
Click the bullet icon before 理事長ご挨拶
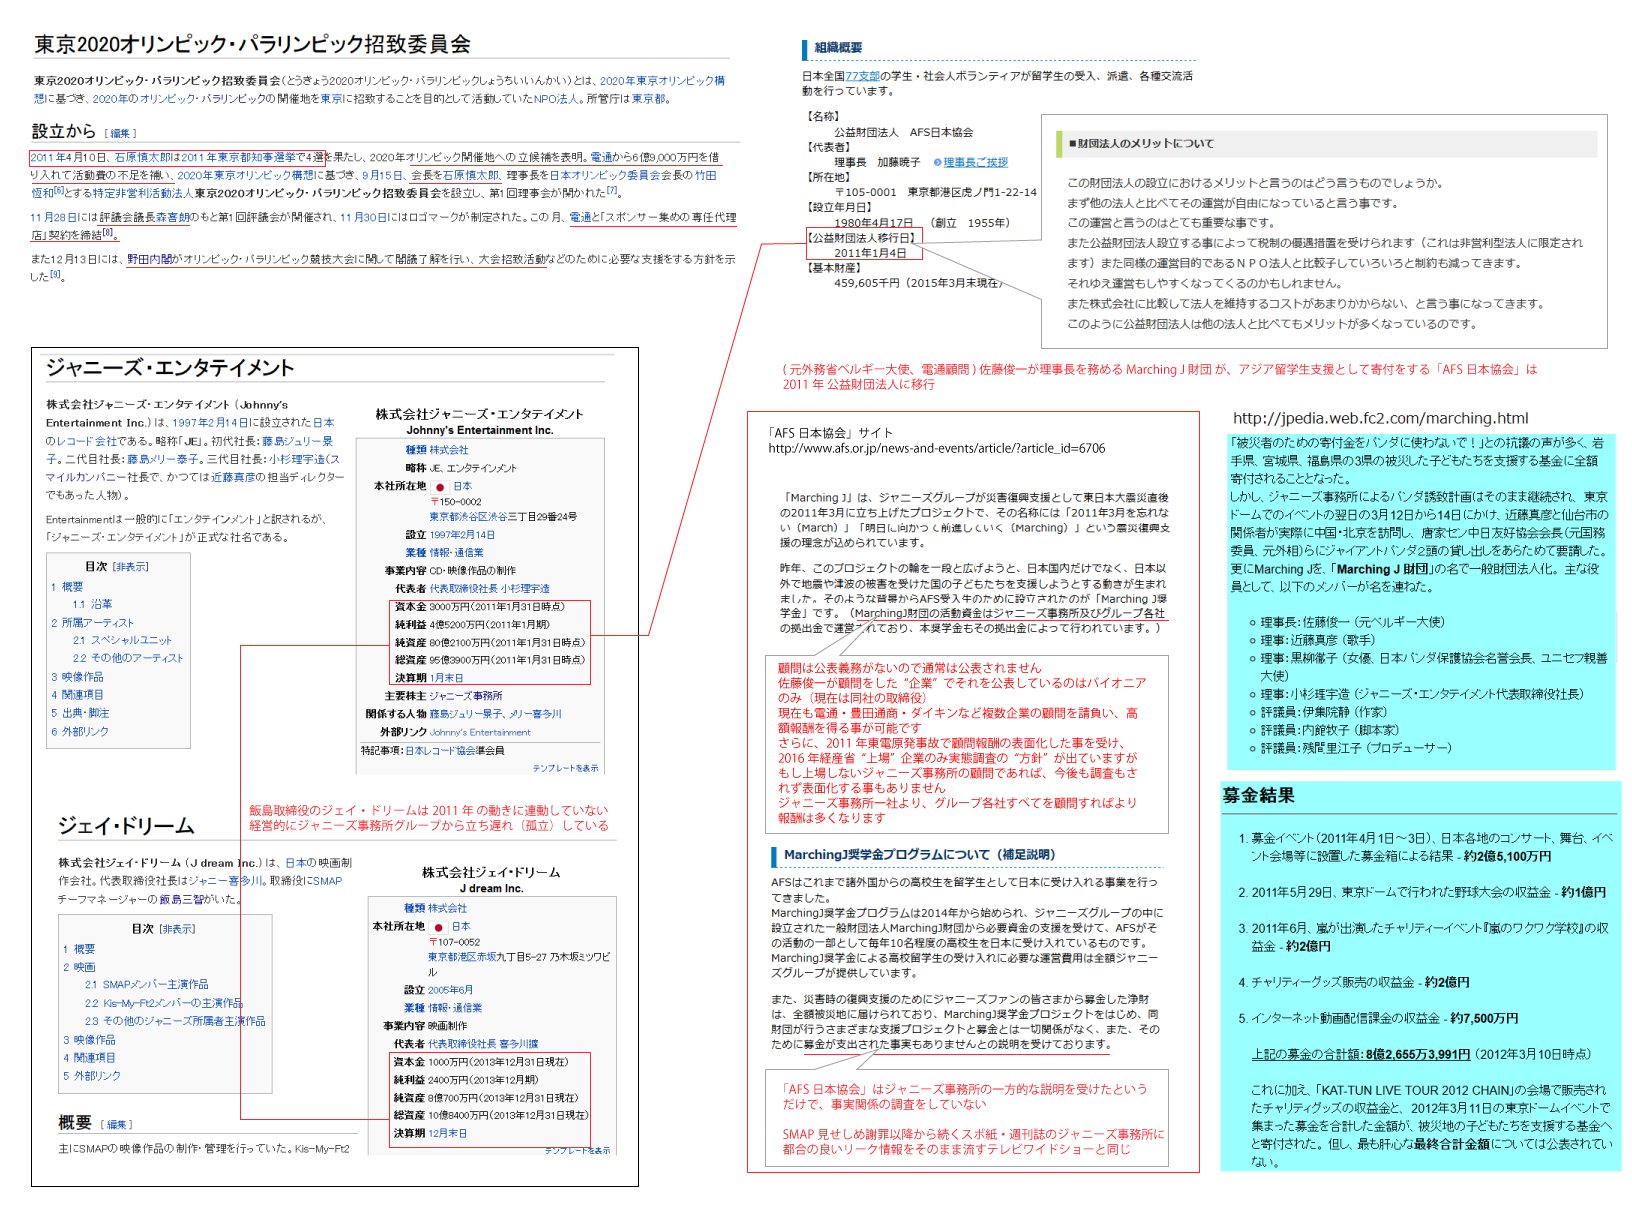click(937, 162)
